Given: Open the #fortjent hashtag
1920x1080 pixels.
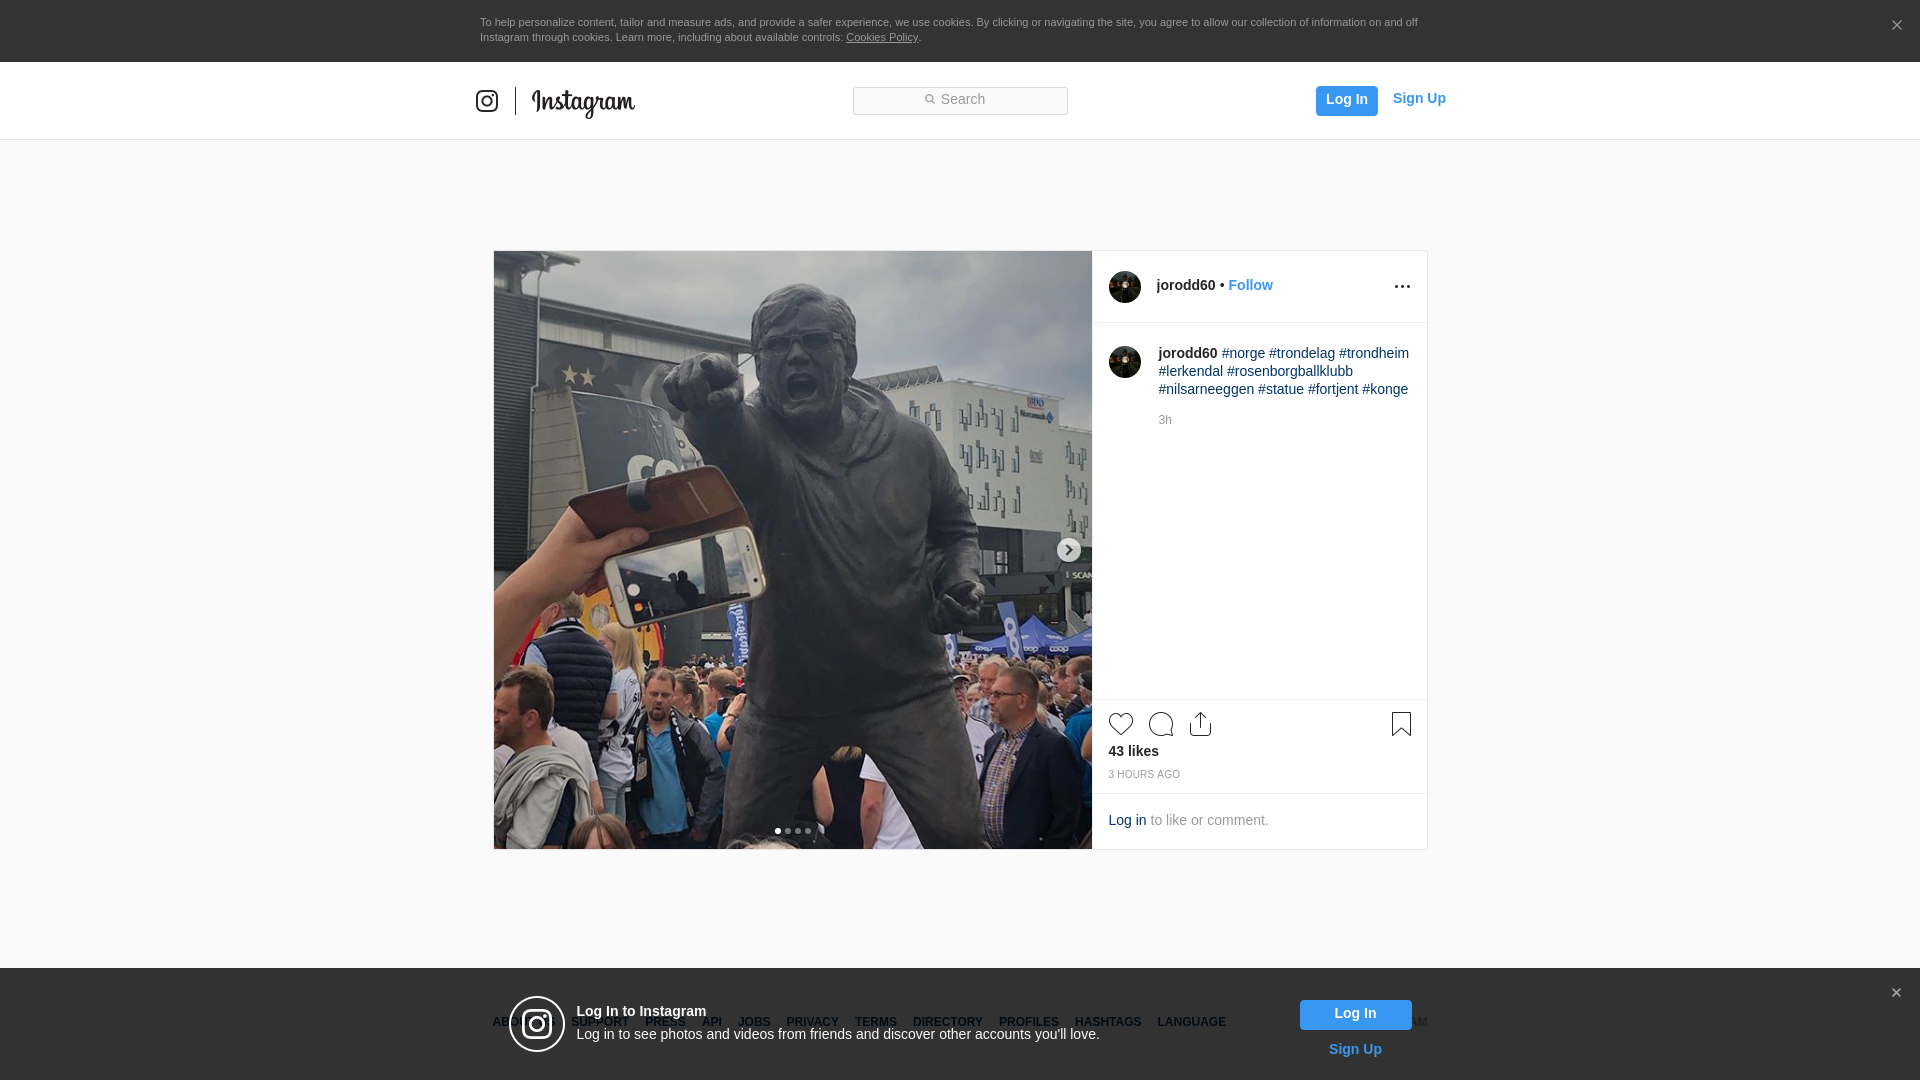Looking at the screenshot, I should click(1333, 389).
